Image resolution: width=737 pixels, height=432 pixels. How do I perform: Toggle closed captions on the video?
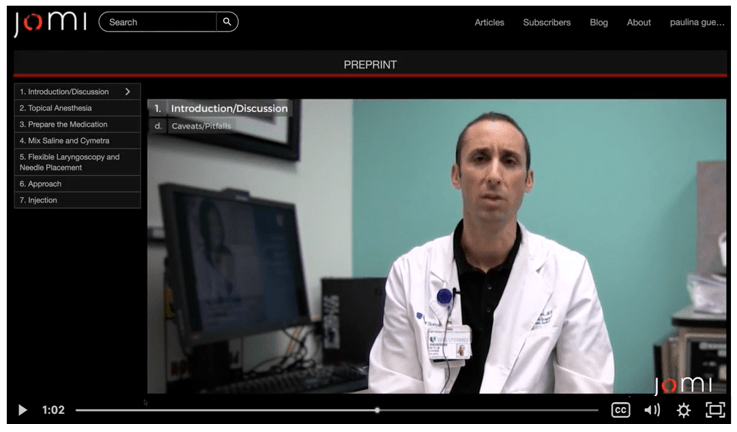click(620, 410)
